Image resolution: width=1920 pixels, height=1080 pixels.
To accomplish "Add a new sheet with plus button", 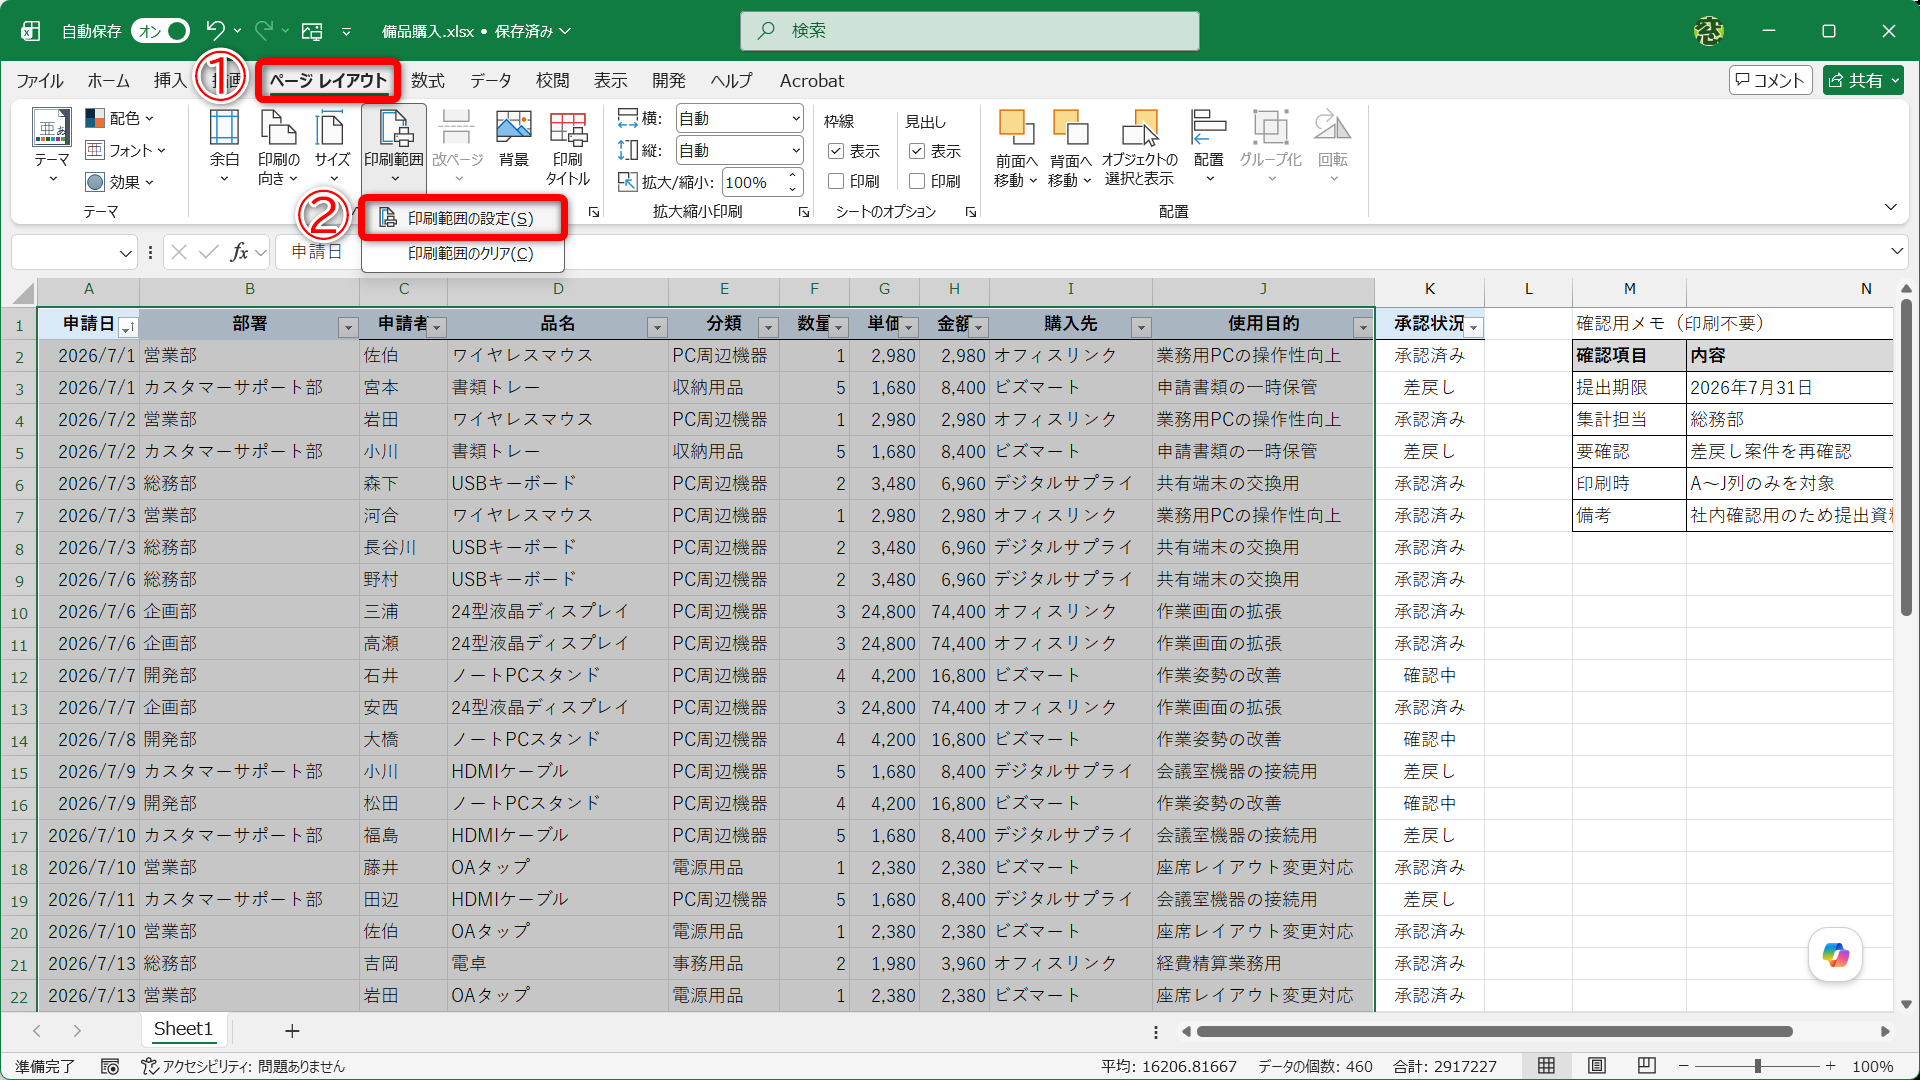I will (x=292, y=1030).
